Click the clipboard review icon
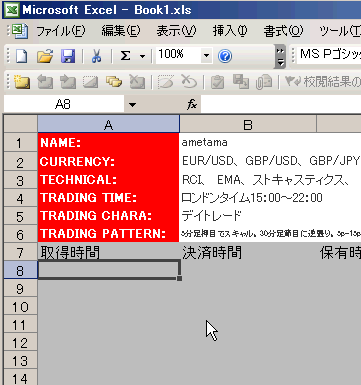 point(217,82)
